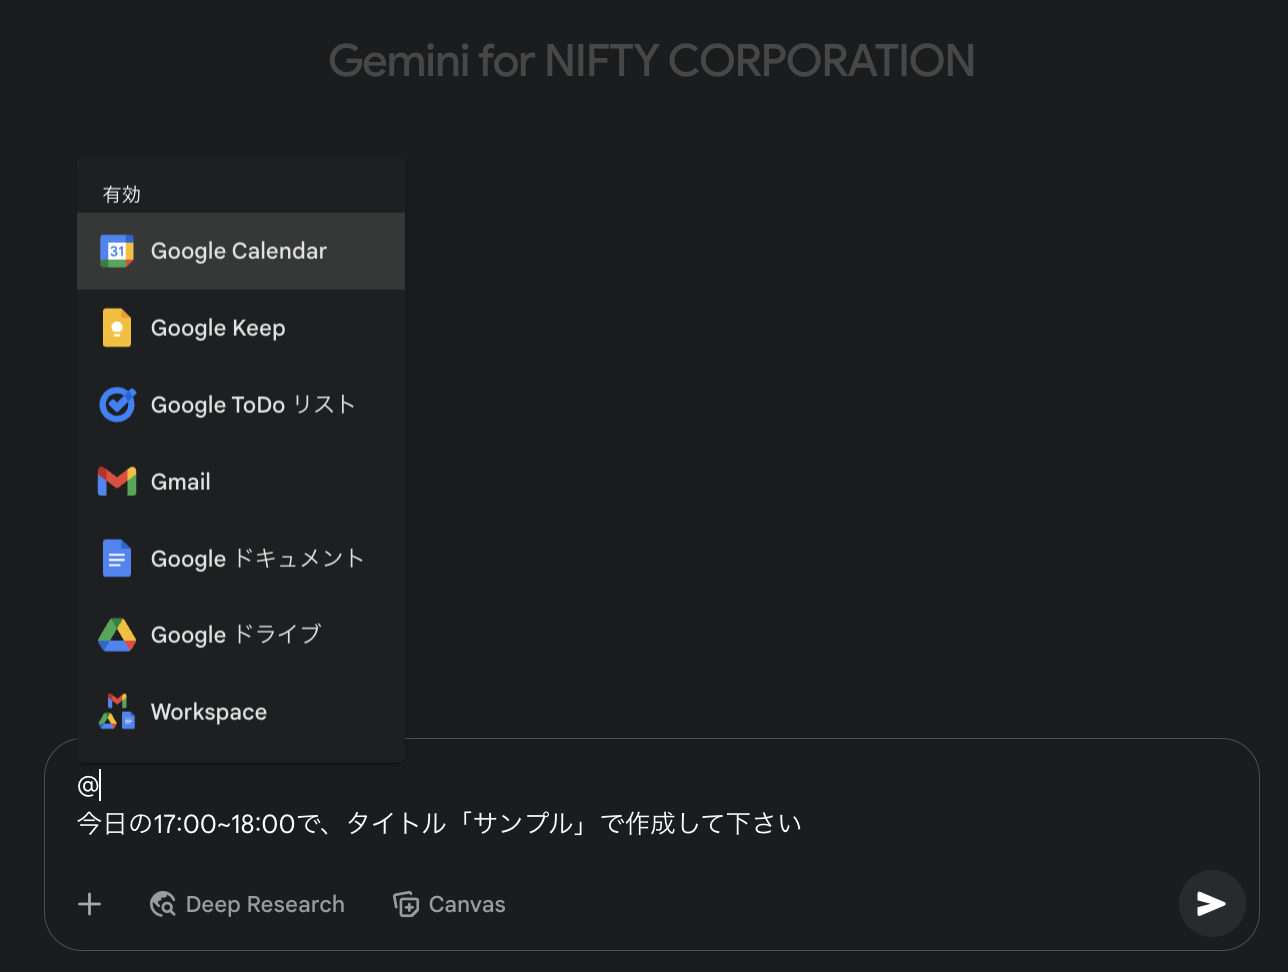Open the Canvas button label
1288x972 pixels.
(467, 904)
